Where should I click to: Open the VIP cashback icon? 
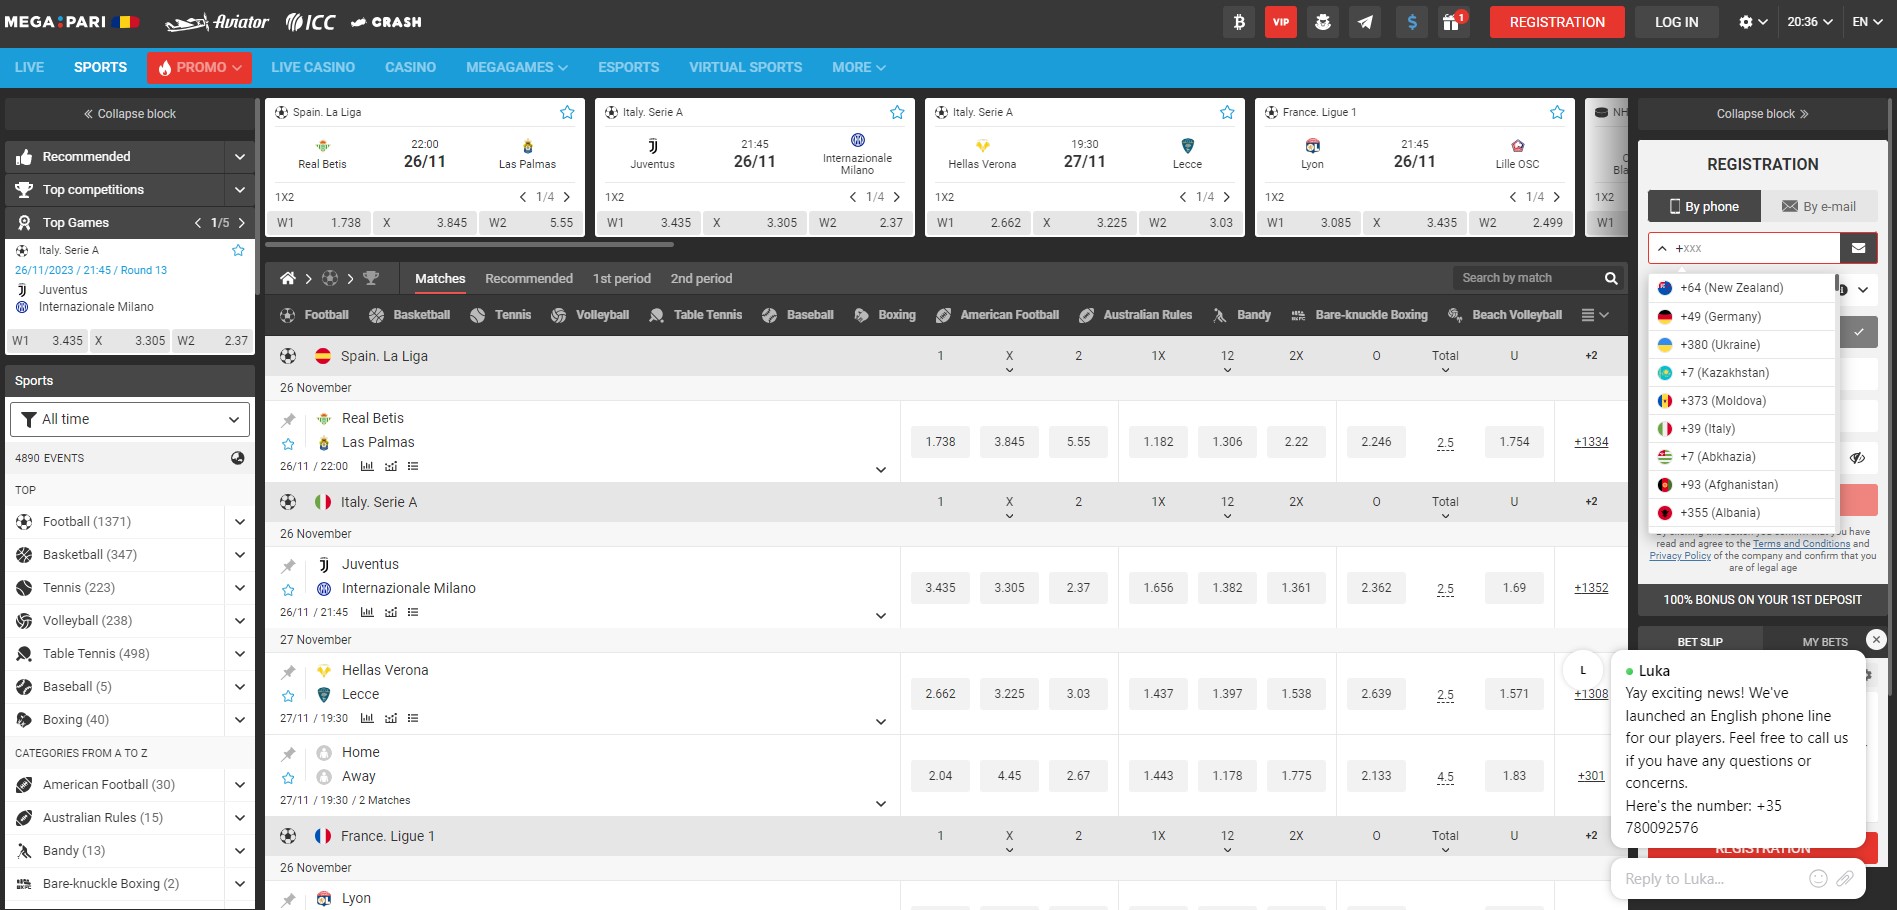[1281, 22]
